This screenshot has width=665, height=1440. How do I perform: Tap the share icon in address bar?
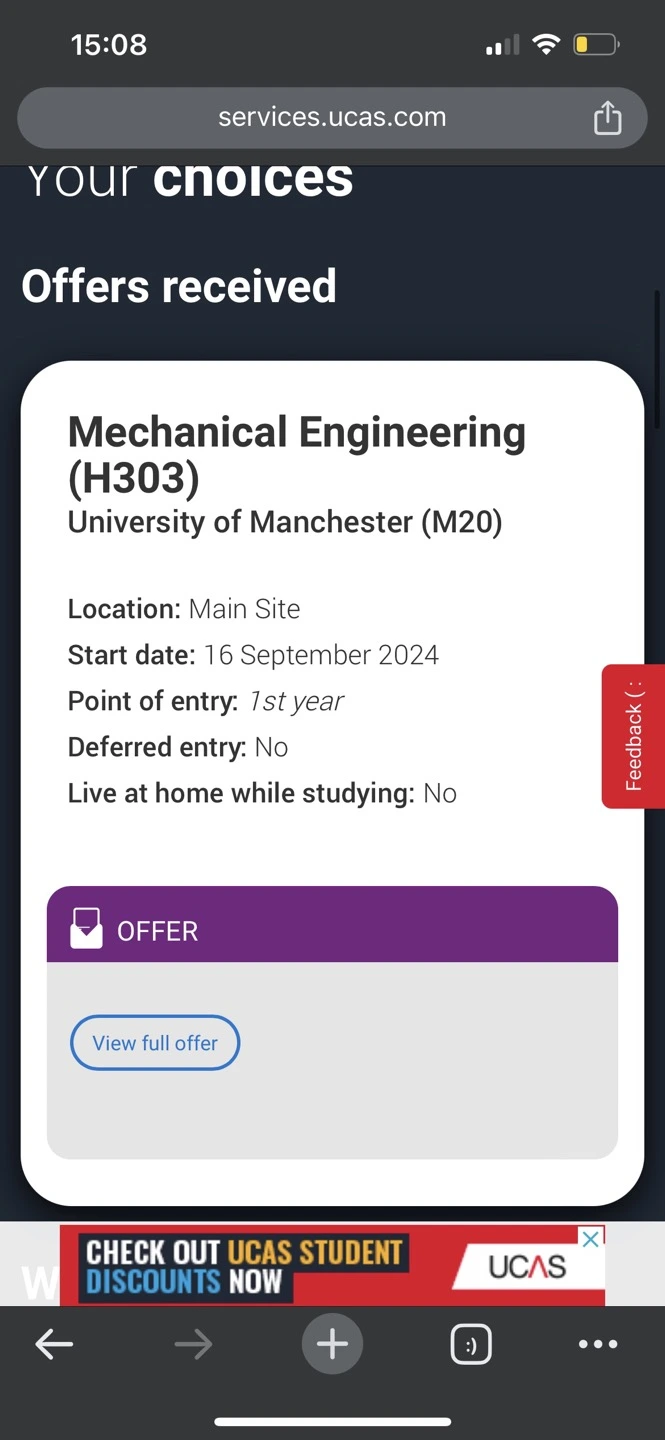[607, 118]
